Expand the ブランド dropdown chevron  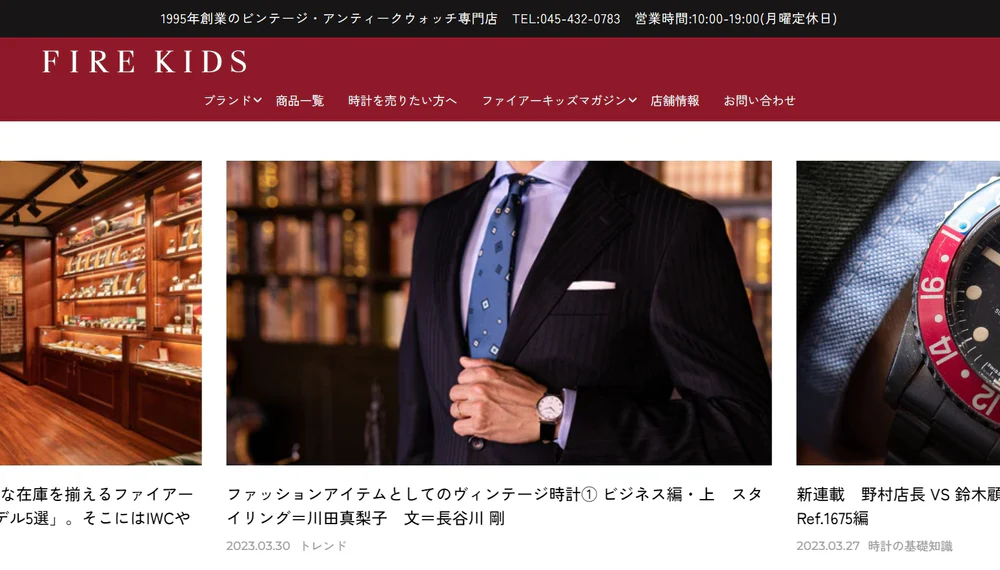[x=258, y=100]
